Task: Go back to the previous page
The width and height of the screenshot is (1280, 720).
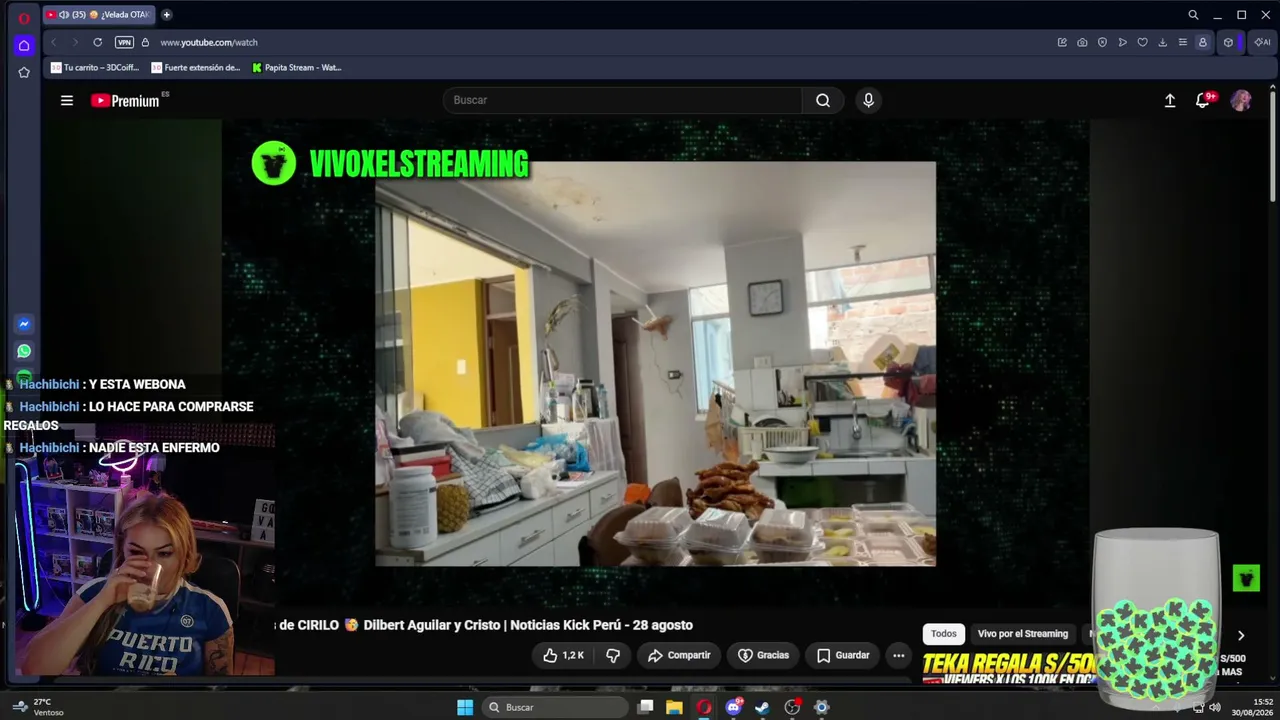Action: point(53,42)
